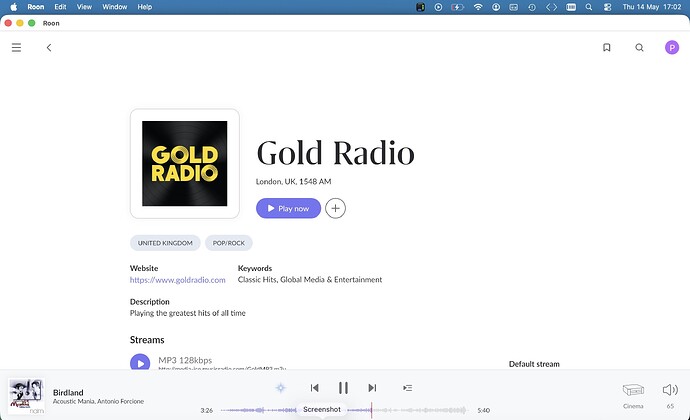The image size is (690, 420).
Task: Open the Edit menu
Action: pyautogui.click(x=60, y=7)
